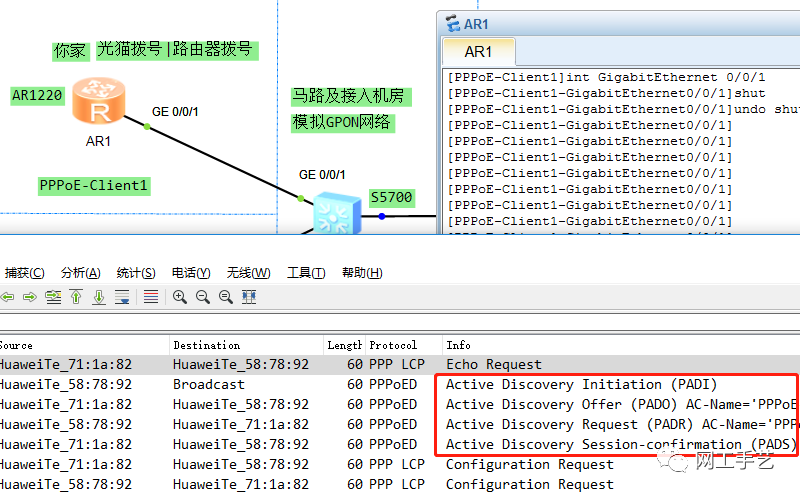This screenshot has width=800, height=495.
Task: Sort by the Info column header
Action: 621,345
